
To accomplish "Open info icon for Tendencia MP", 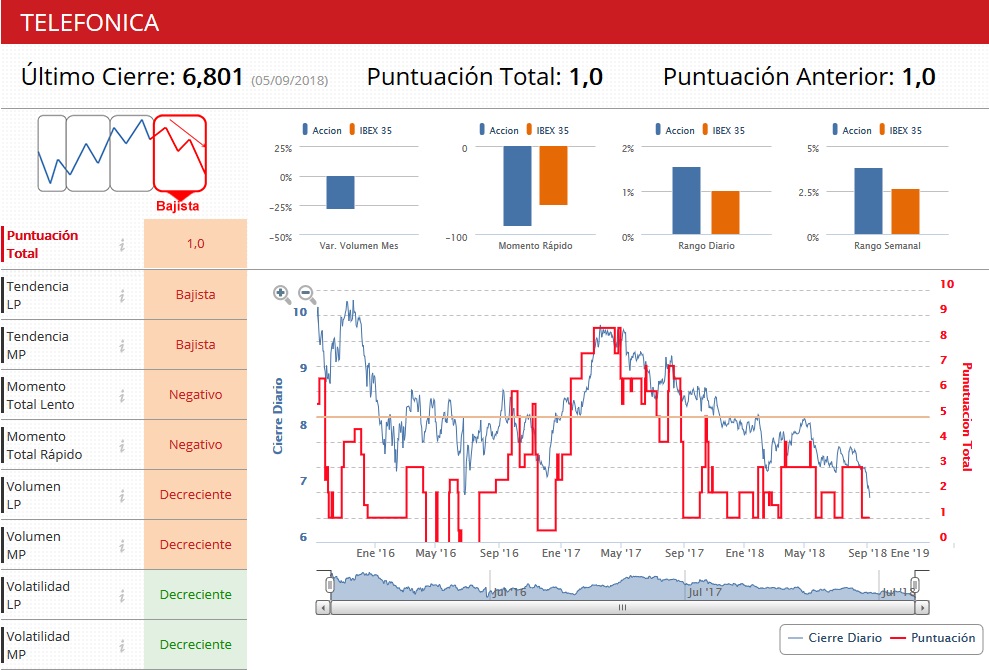I will 122,346.
